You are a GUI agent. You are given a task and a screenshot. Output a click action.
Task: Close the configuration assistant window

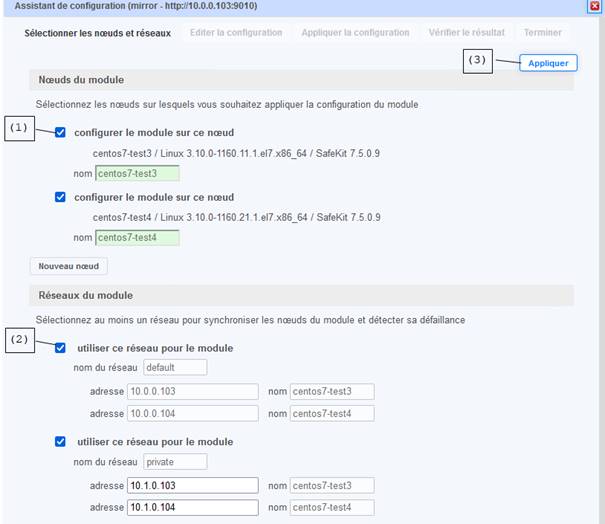pyautogui.click(x=596, y=6)
